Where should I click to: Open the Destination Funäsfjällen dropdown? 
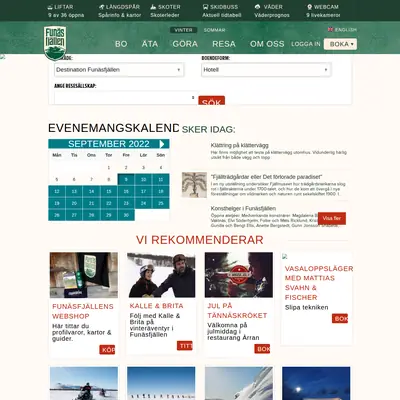pyautogui.click(x=119, y=70)
